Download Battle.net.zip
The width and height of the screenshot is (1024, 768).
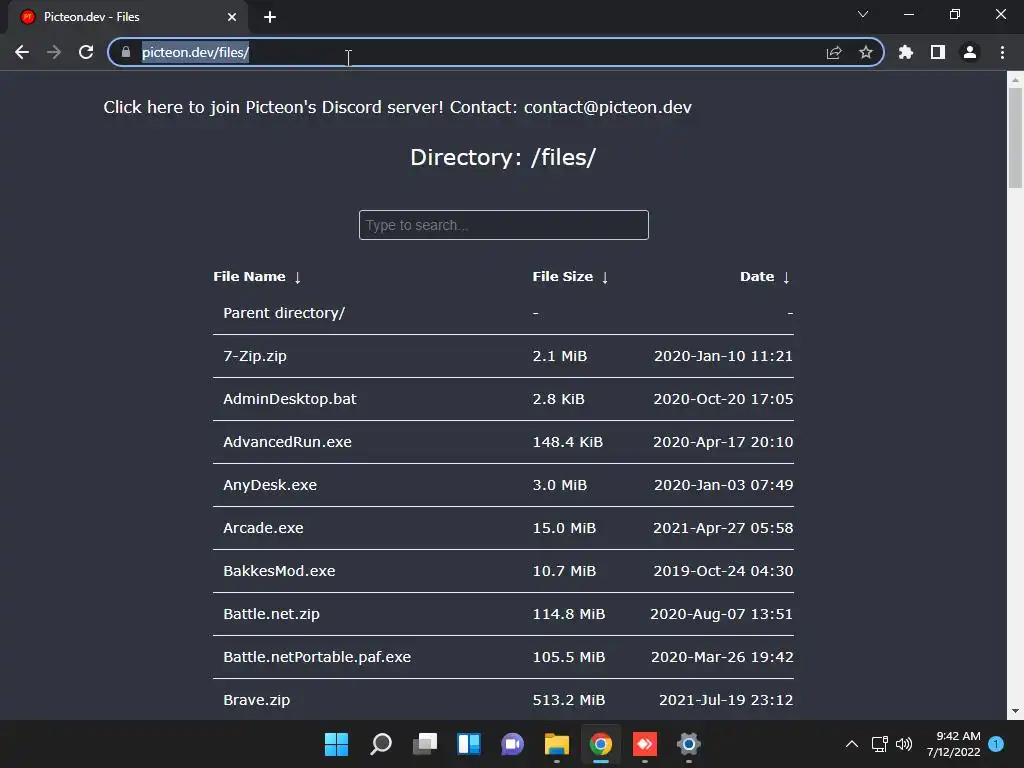pyautogui.click(x=271, y=614)
